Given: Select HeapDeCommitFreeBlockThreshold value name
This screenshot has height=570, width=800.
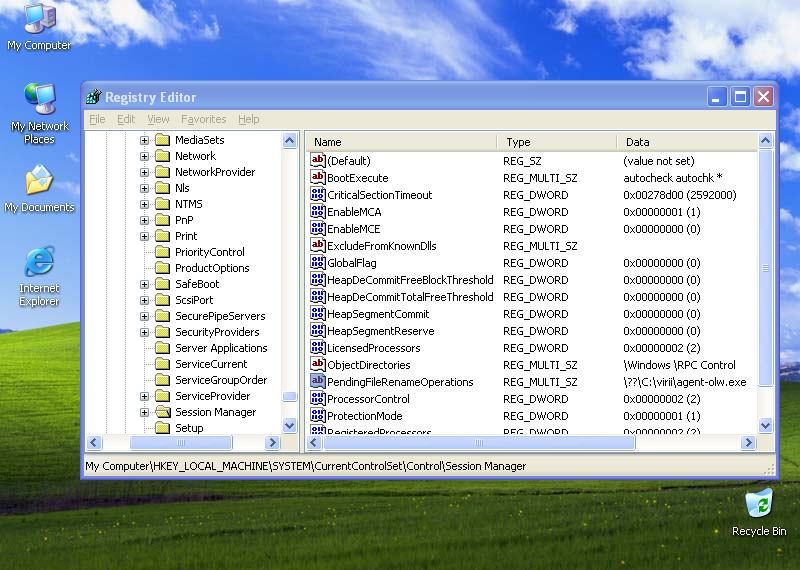Looking at the screenshot, I should pos(410,280).
